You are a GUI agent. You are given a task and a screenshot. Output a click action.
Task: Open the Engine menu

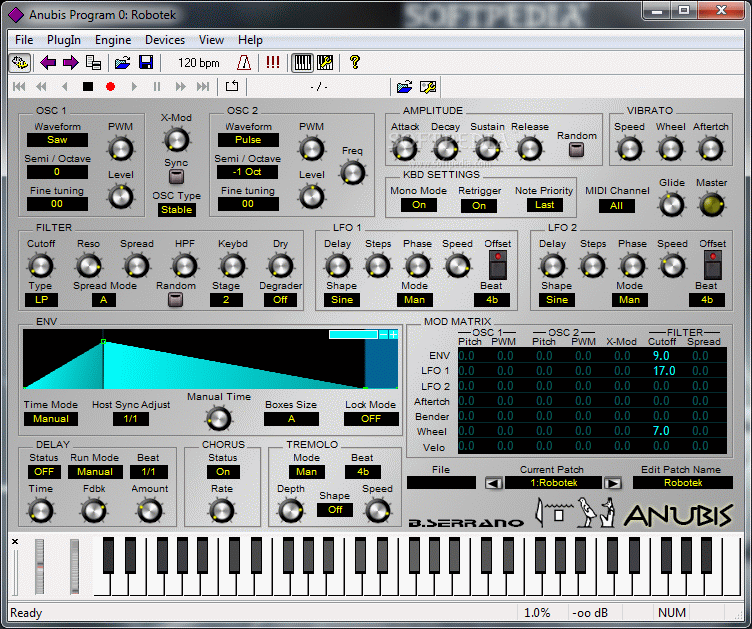[113, 40]
